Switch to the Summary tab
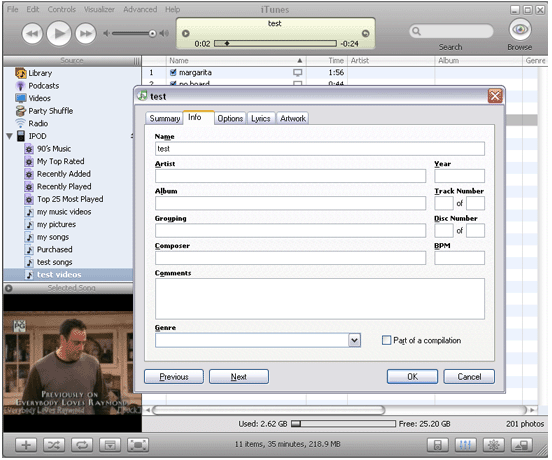The image size is (552, 460). click(164, 119)
